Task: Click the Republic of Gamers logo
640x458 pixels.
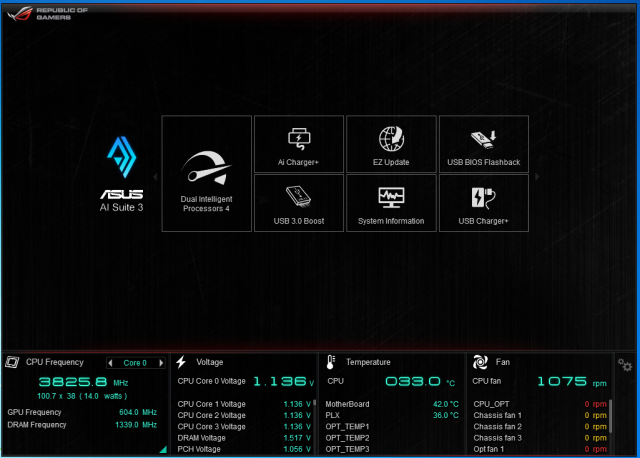Action: (x=48, y=13)
